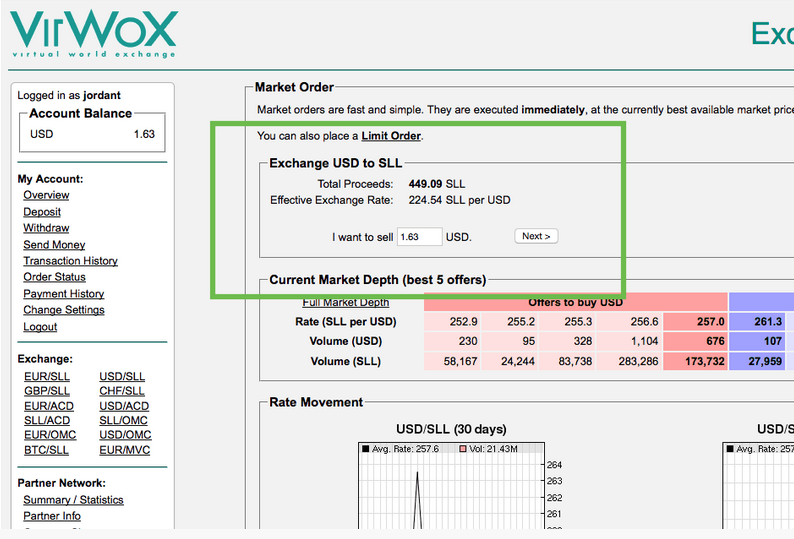794x539 pixels.
Task: Open the Partner Info link
Action: 52,516
